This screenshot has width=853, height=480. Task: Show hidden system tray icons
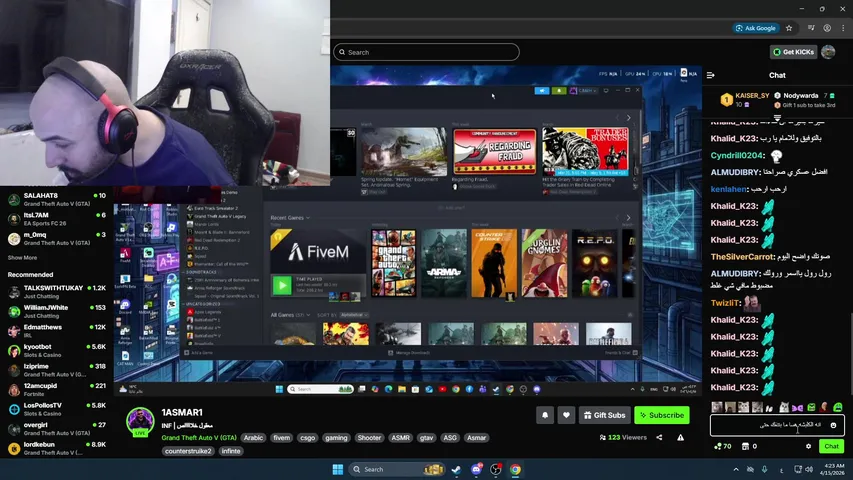pyautogui.click(x=736, y=469)
